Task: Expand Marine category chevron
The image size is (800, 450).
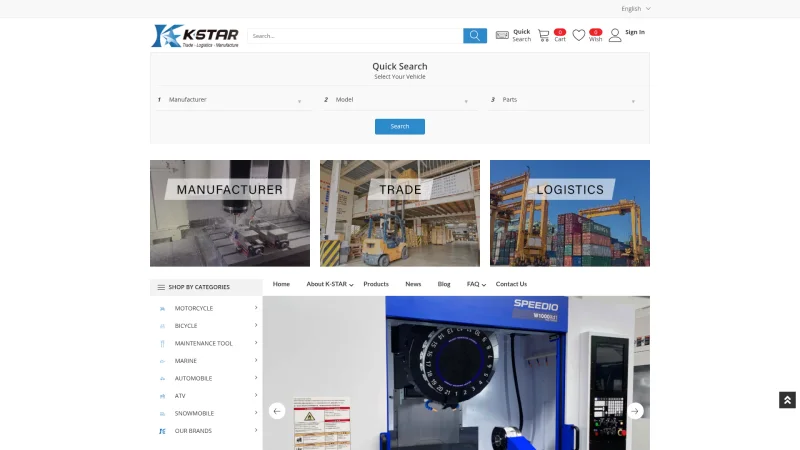Action: tap(256, 360)
